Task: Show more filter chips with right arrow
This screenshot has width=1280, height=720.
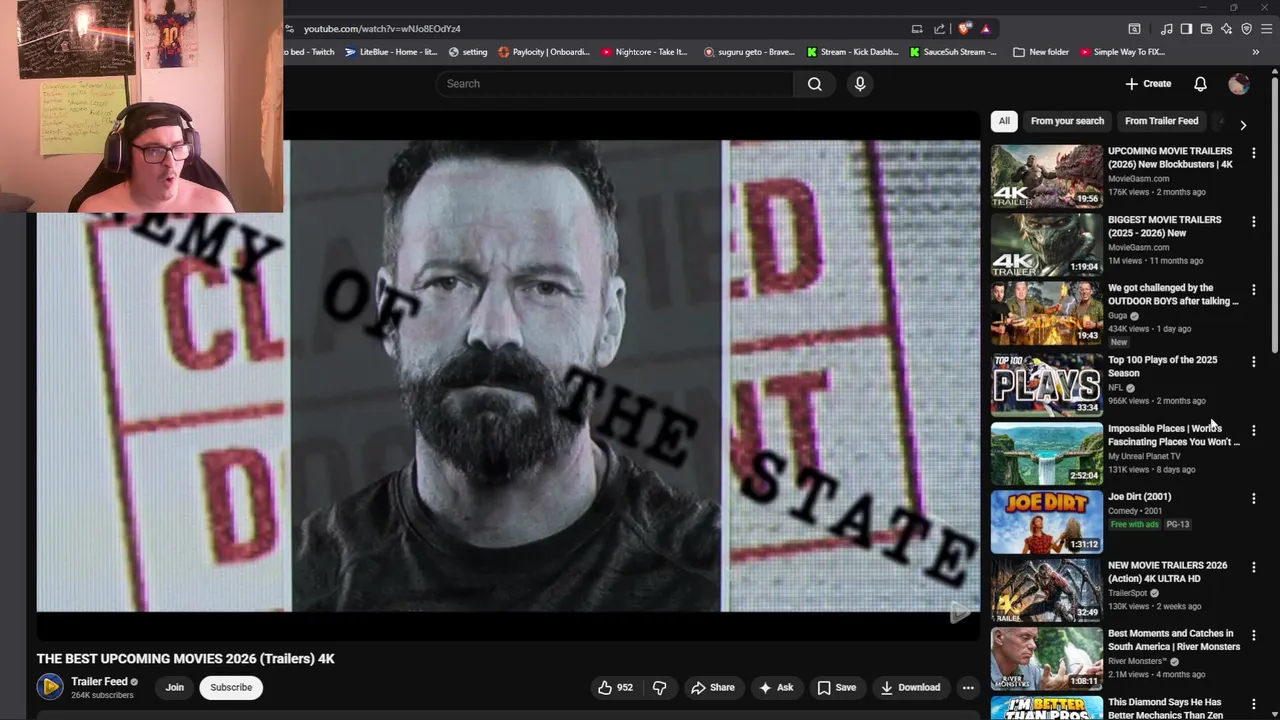Action: (x=1243, y=125)
